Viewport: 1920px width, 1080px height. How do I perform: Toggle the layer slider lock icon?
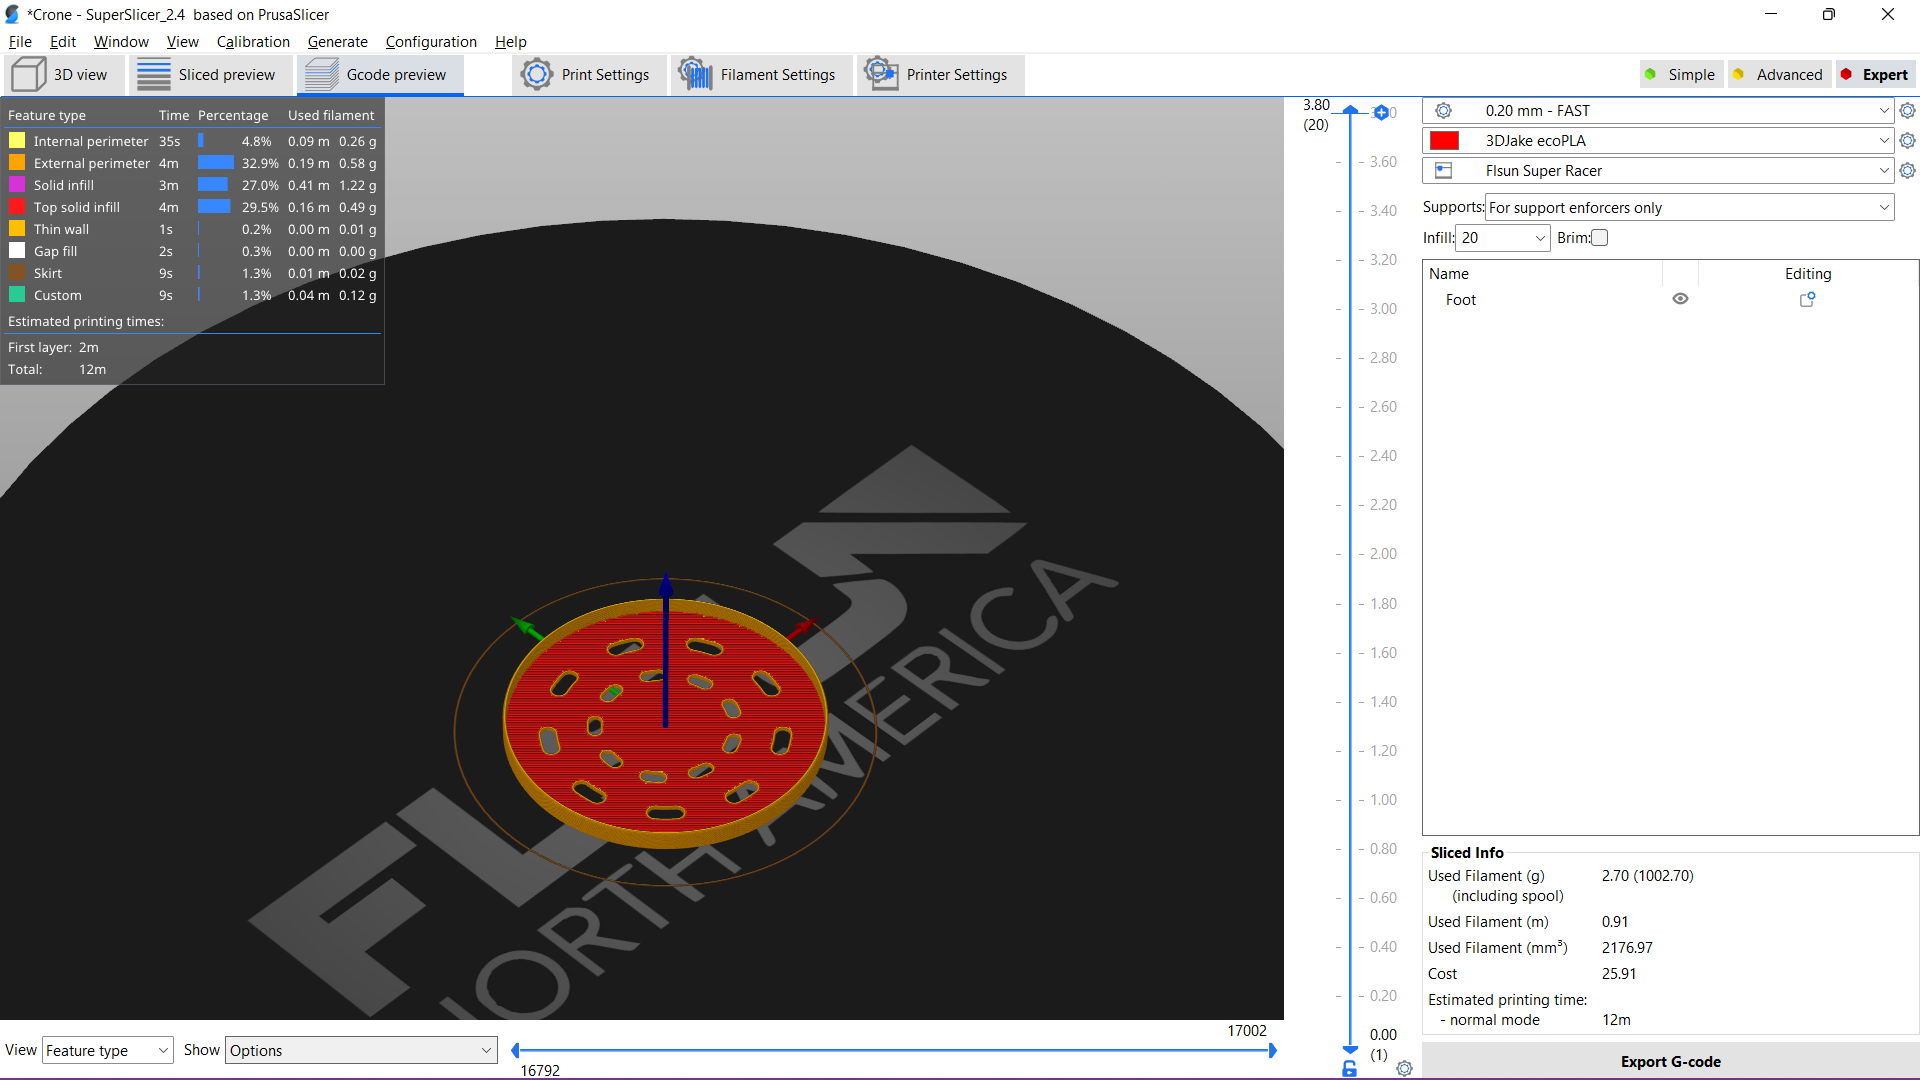1349,1069
